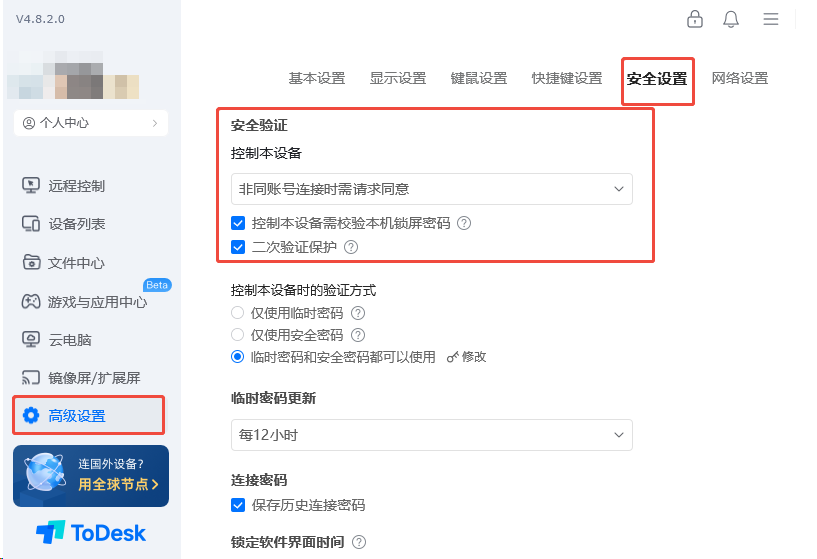
Task: Click help icon beside 二次验证保护
Action: (351, 247)
